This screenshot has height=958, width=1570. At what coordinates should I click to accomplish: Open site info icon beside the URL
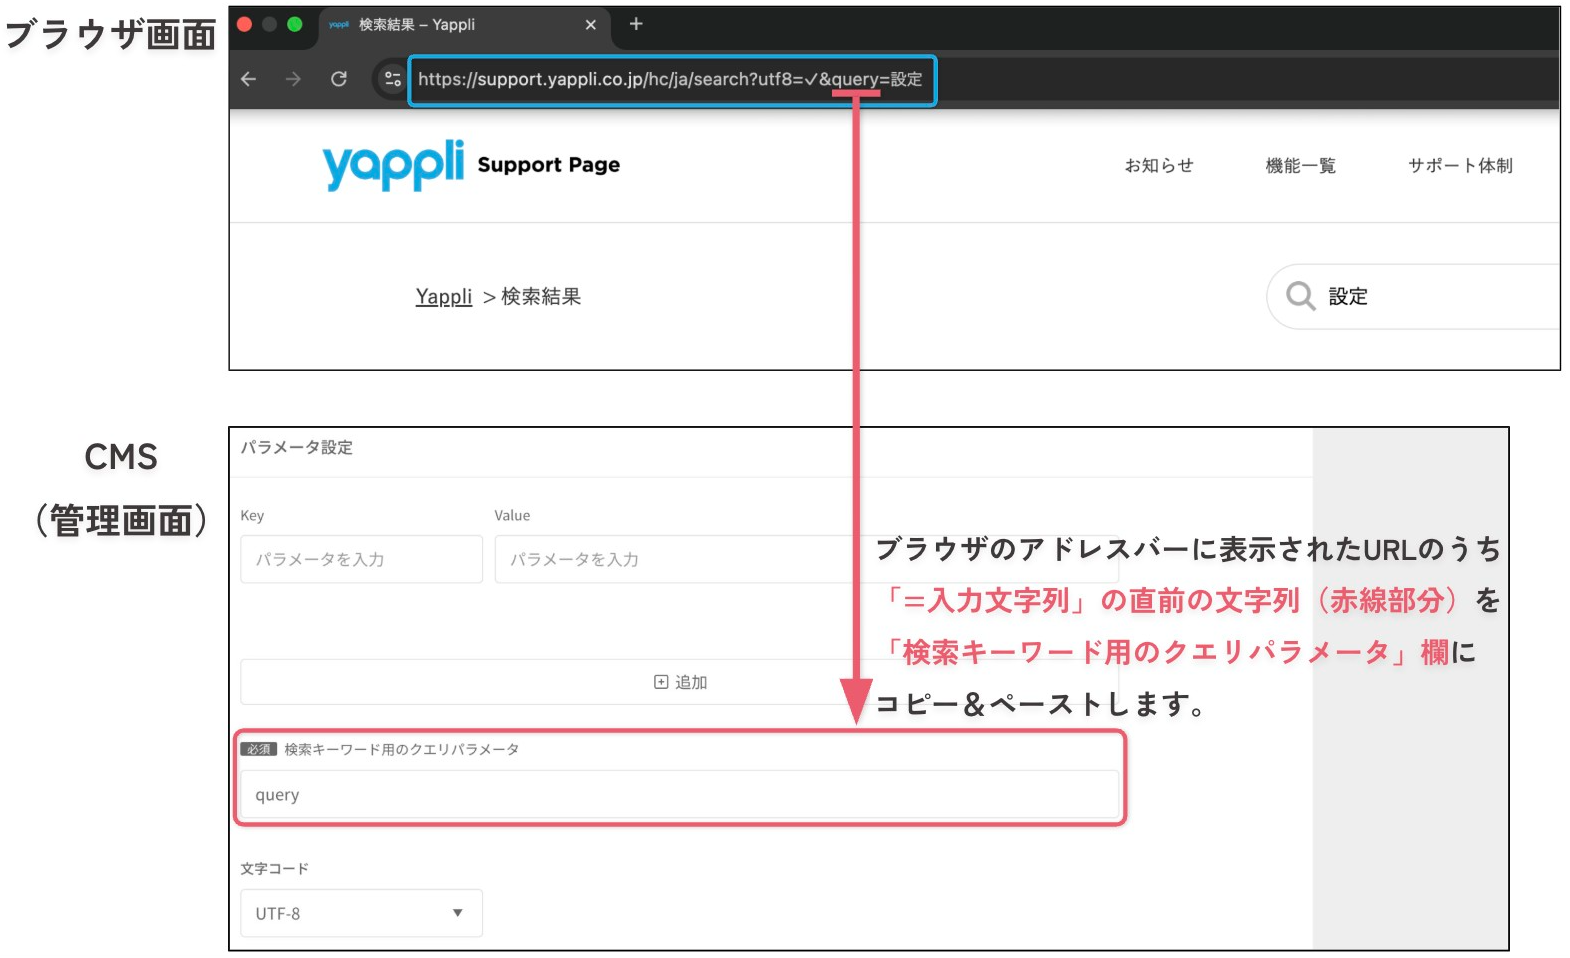pos(392,79)
